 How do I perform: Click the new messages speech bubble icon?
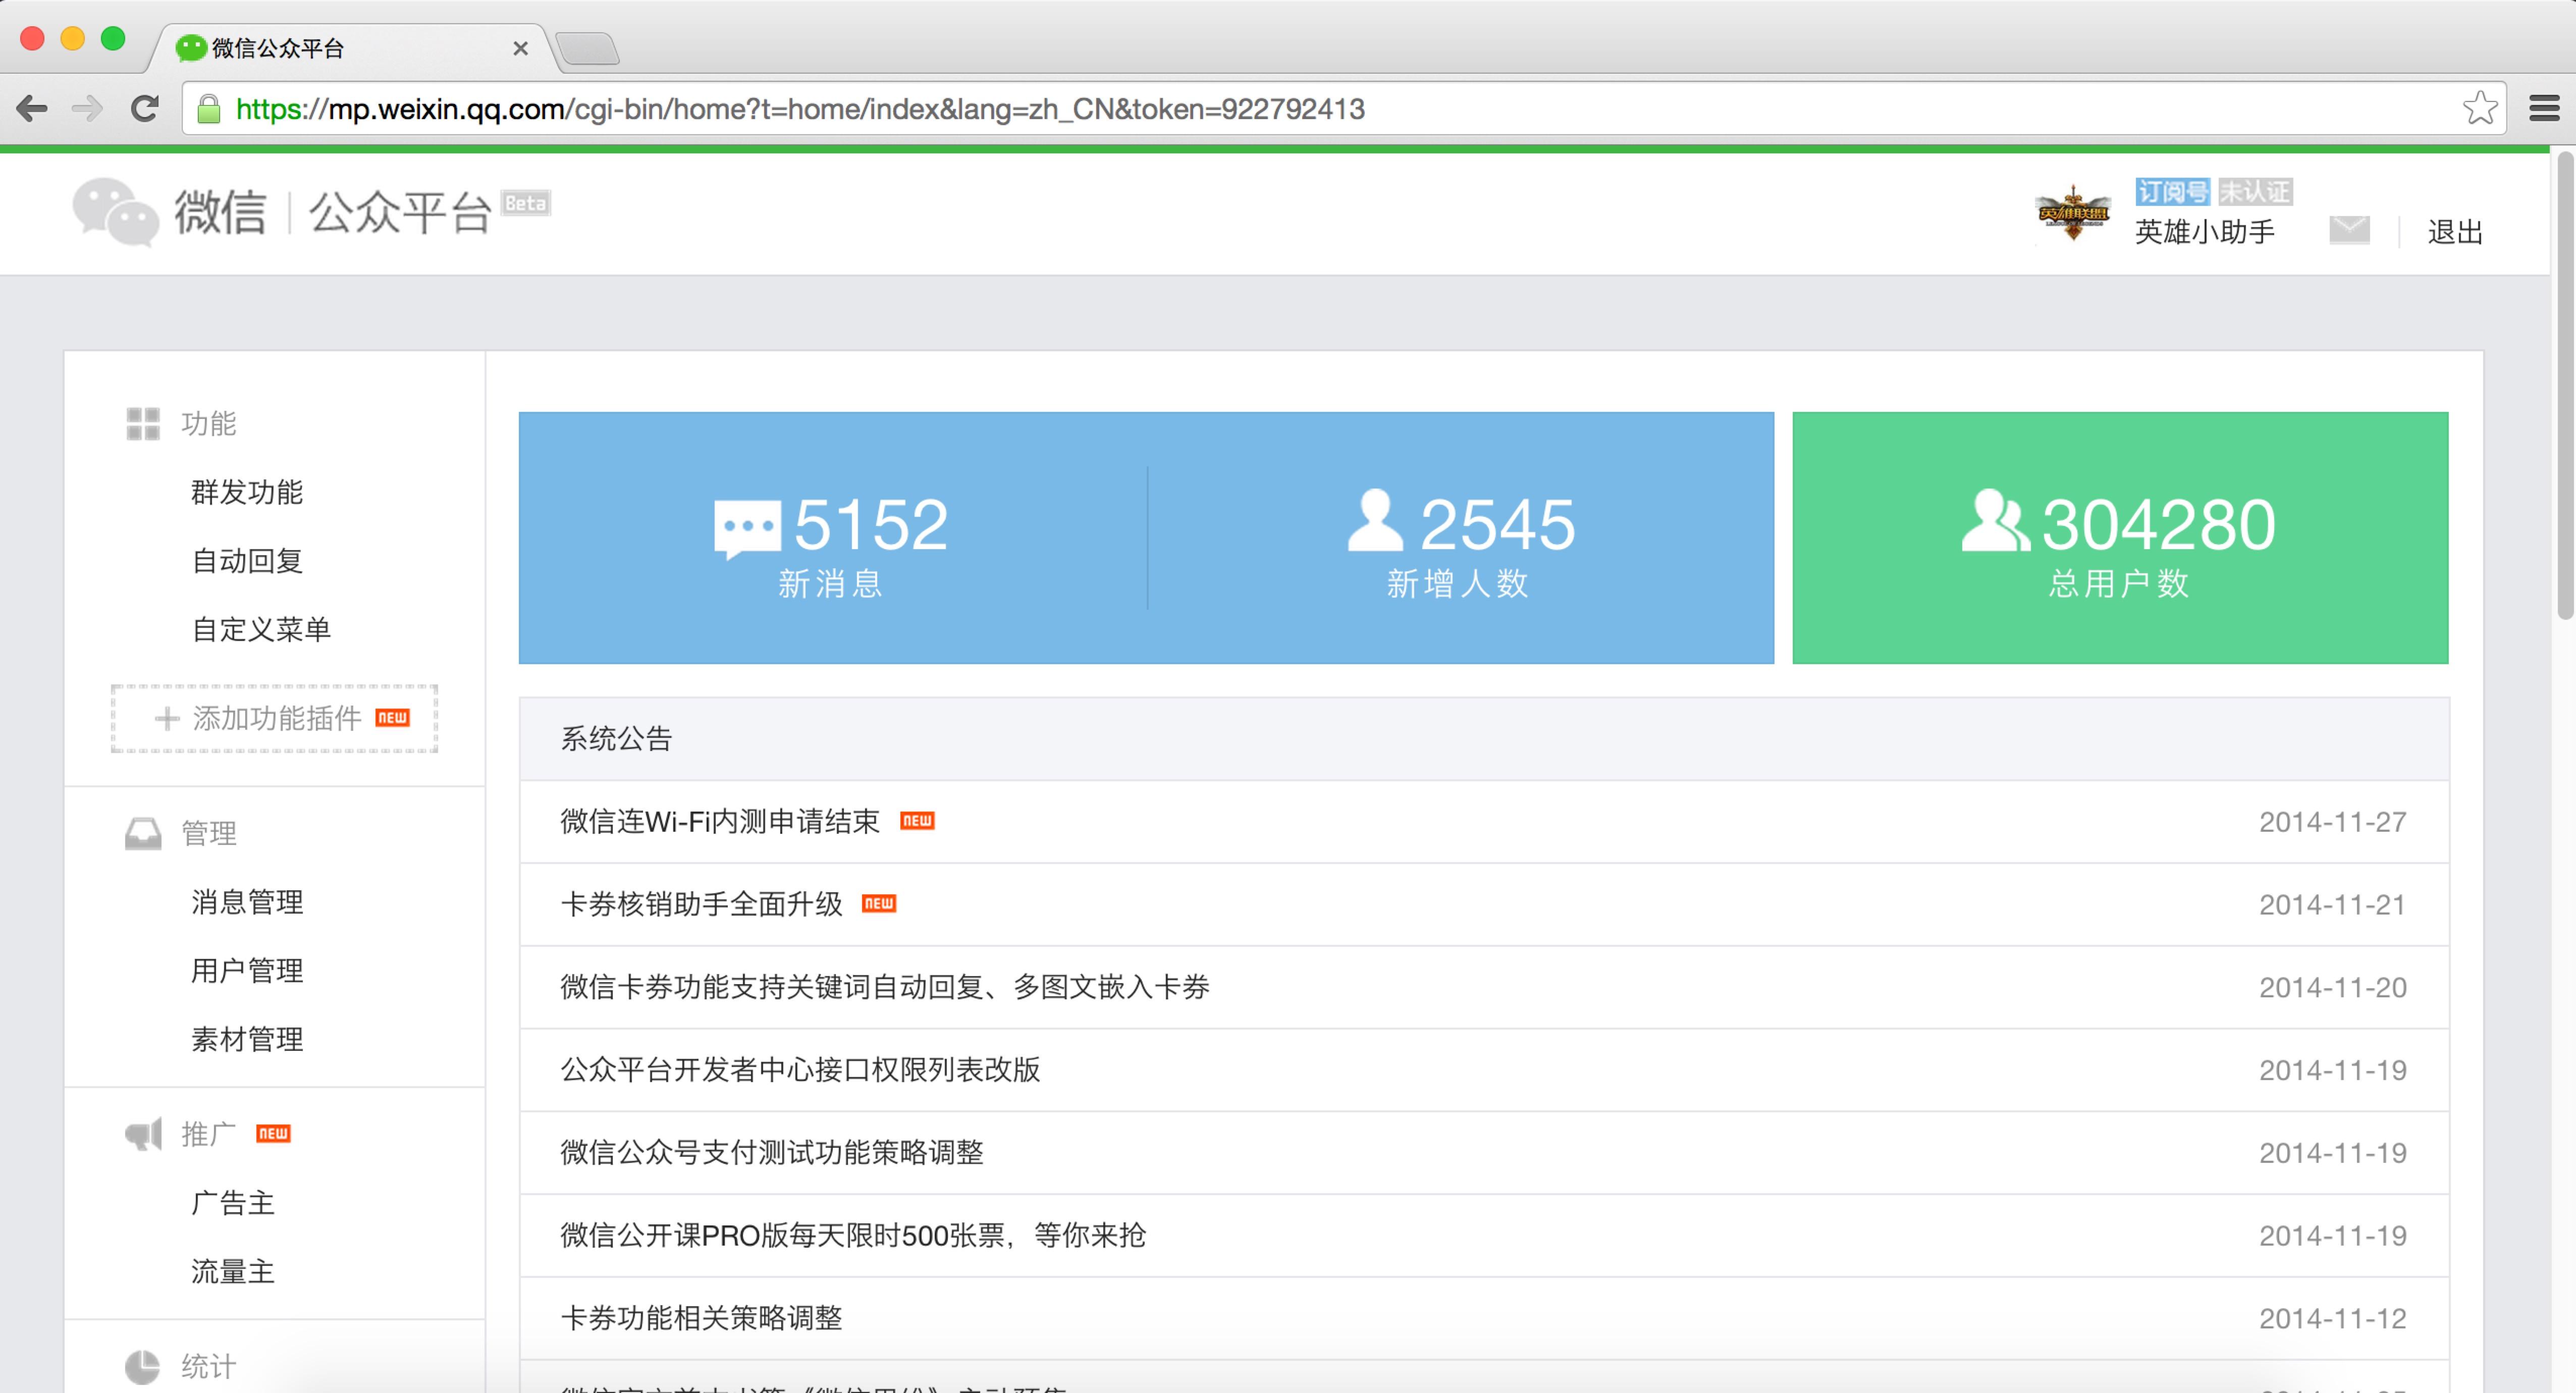pyautogui.click(x=746, y=527)
